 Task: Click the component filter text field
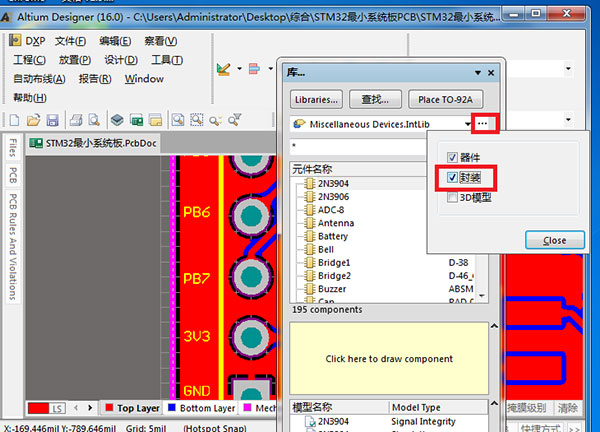358,147
